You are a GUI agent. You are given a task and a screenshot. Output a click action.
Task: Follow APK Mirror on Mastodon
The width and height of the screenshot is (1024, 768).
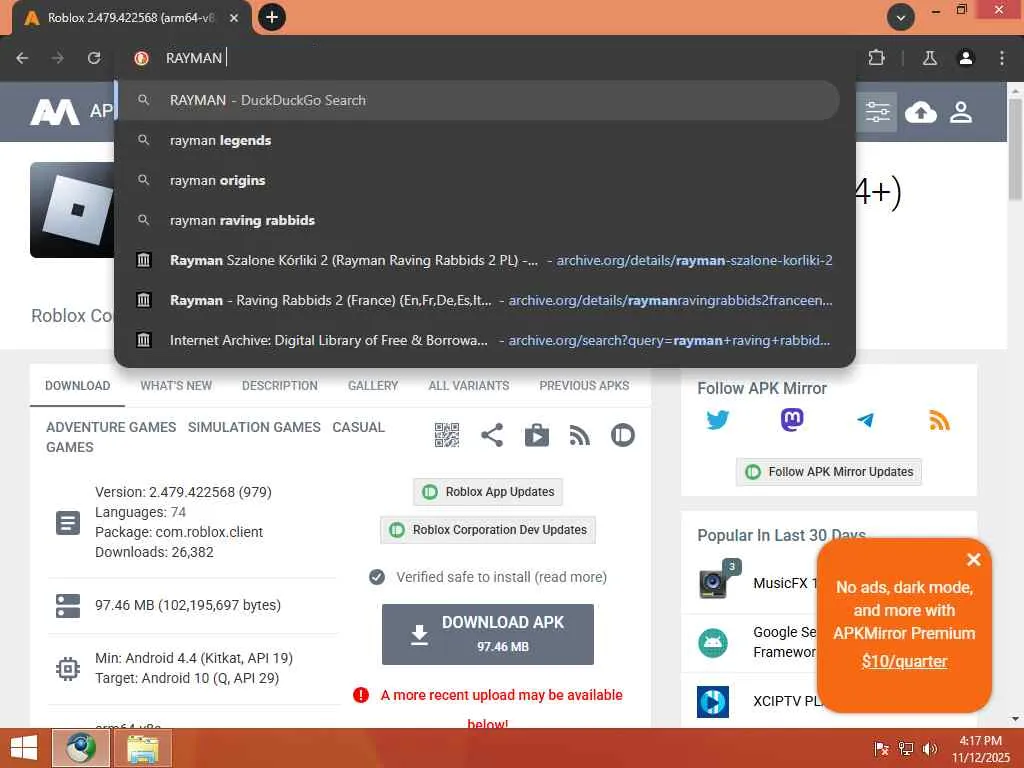[792, 419]
